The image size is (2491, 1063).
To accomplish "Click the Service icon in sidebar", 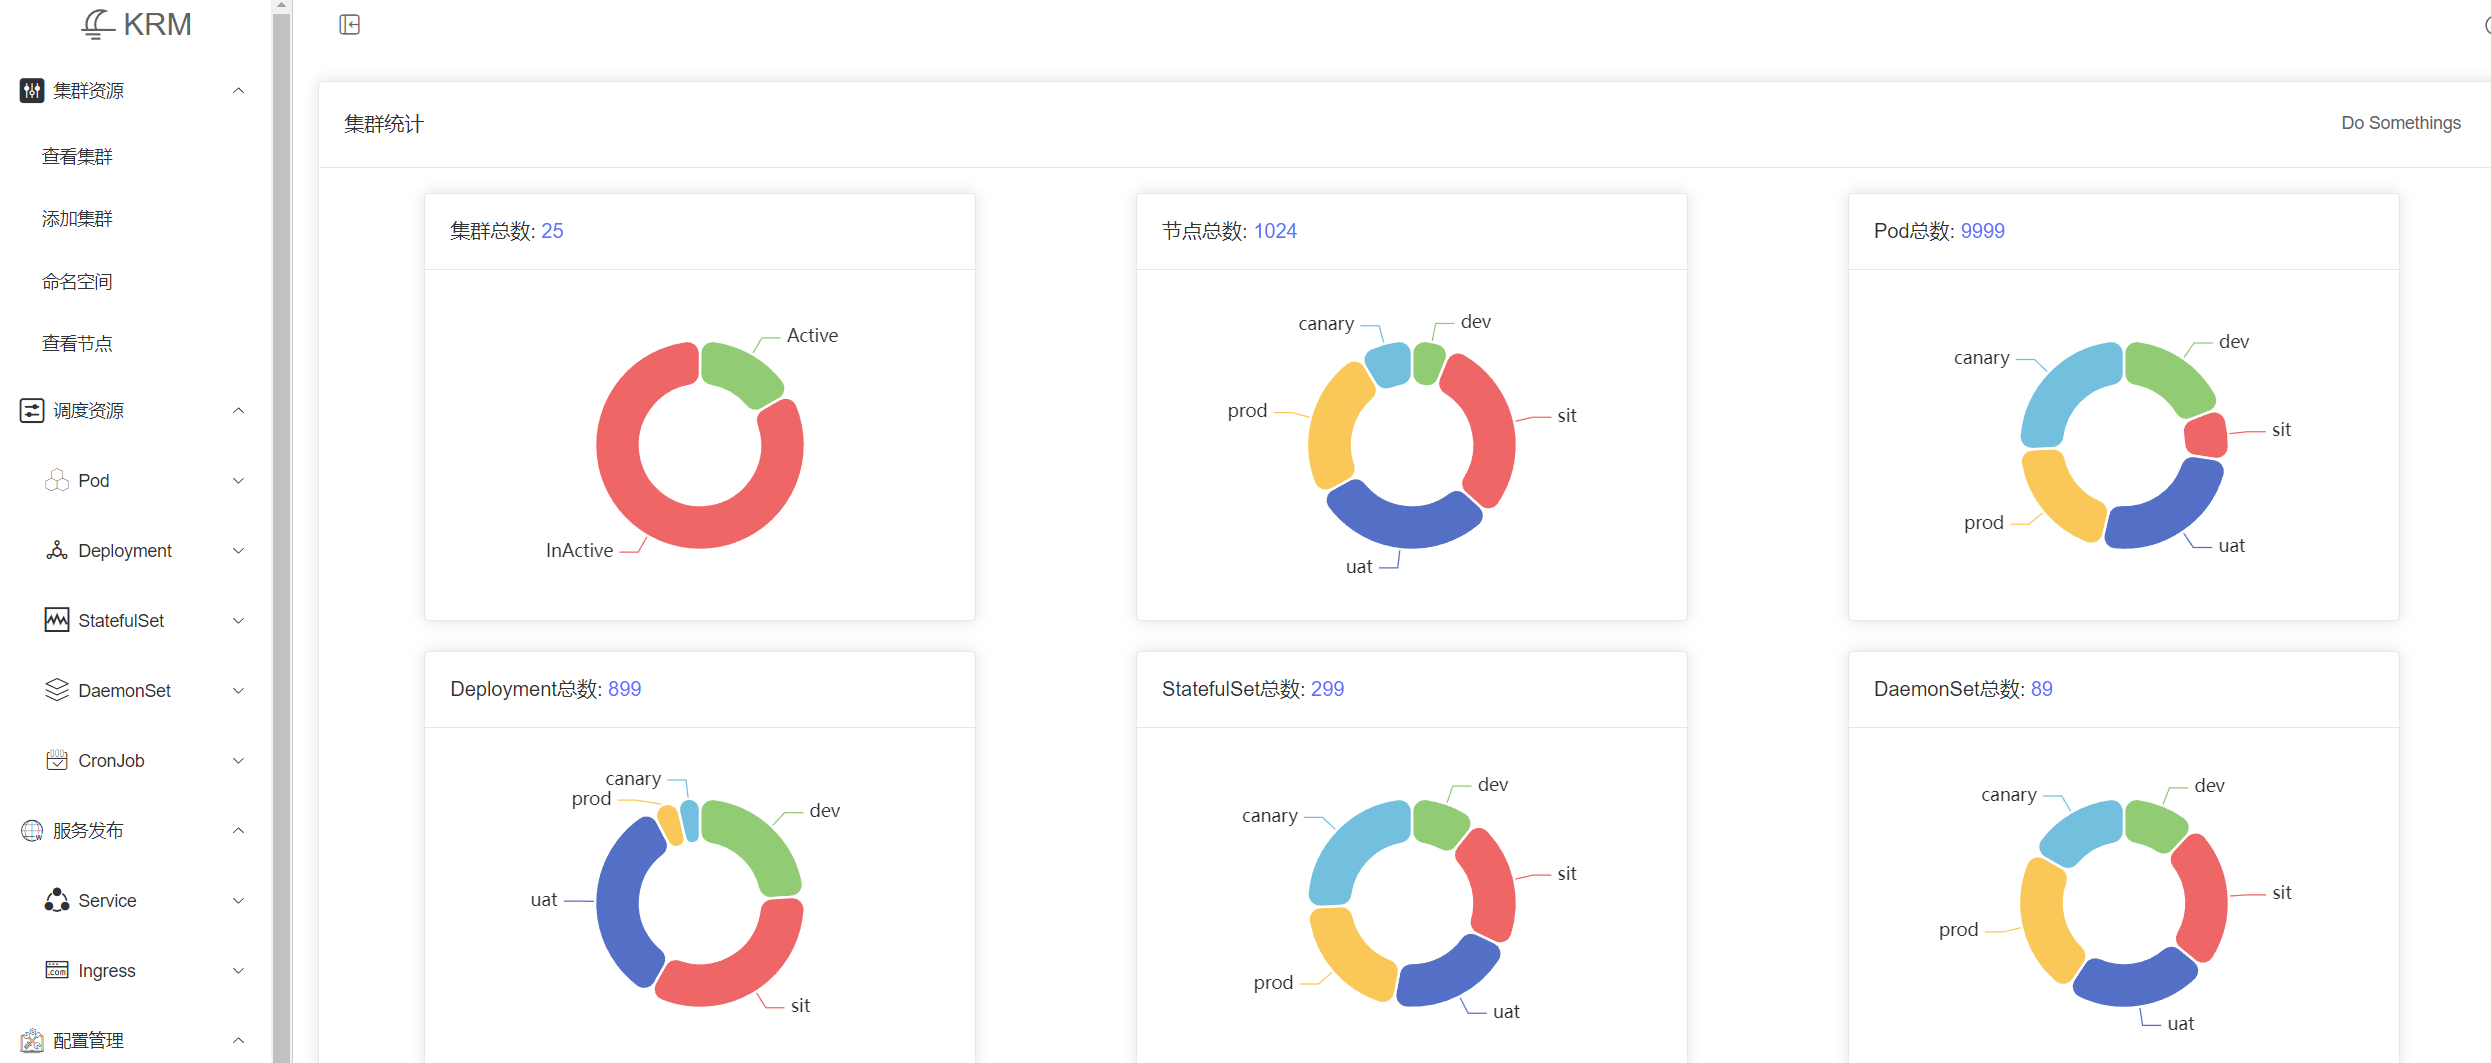I will pyautogui.click(x=56, y=900).
